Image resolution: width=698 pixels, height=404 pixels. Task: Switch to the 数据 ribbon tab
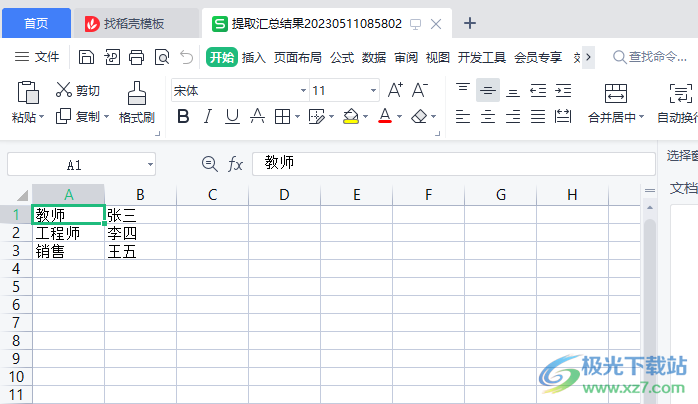pos(374,57)
